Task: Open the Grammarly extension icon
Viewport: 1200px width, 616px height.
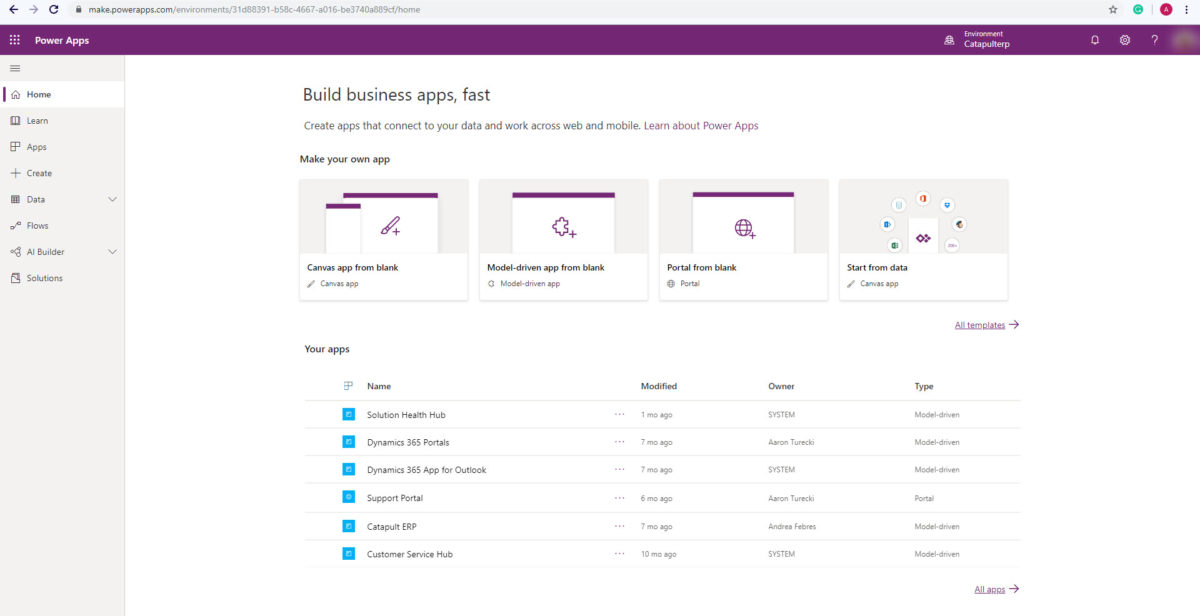Action: [1138, 9]
